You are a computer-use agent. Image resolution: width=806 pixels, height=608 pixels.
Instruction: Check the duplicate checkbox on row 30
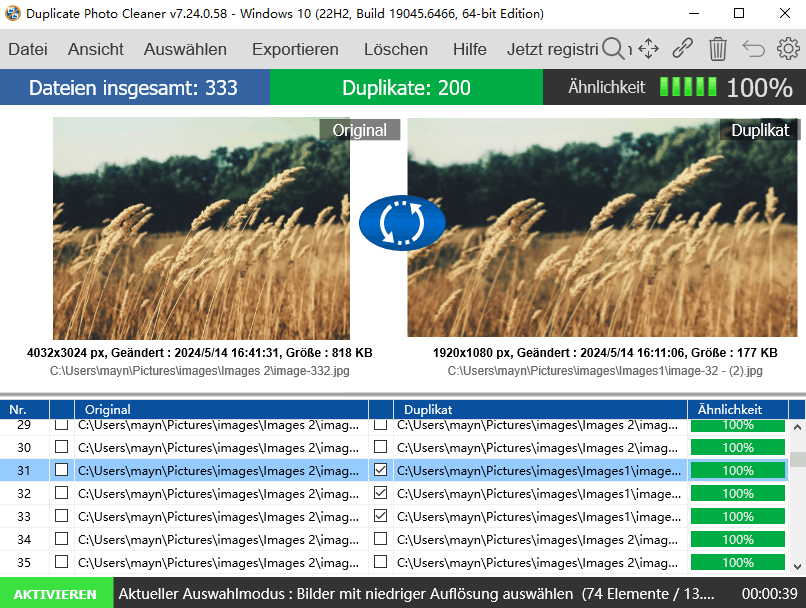coord(380,447)
